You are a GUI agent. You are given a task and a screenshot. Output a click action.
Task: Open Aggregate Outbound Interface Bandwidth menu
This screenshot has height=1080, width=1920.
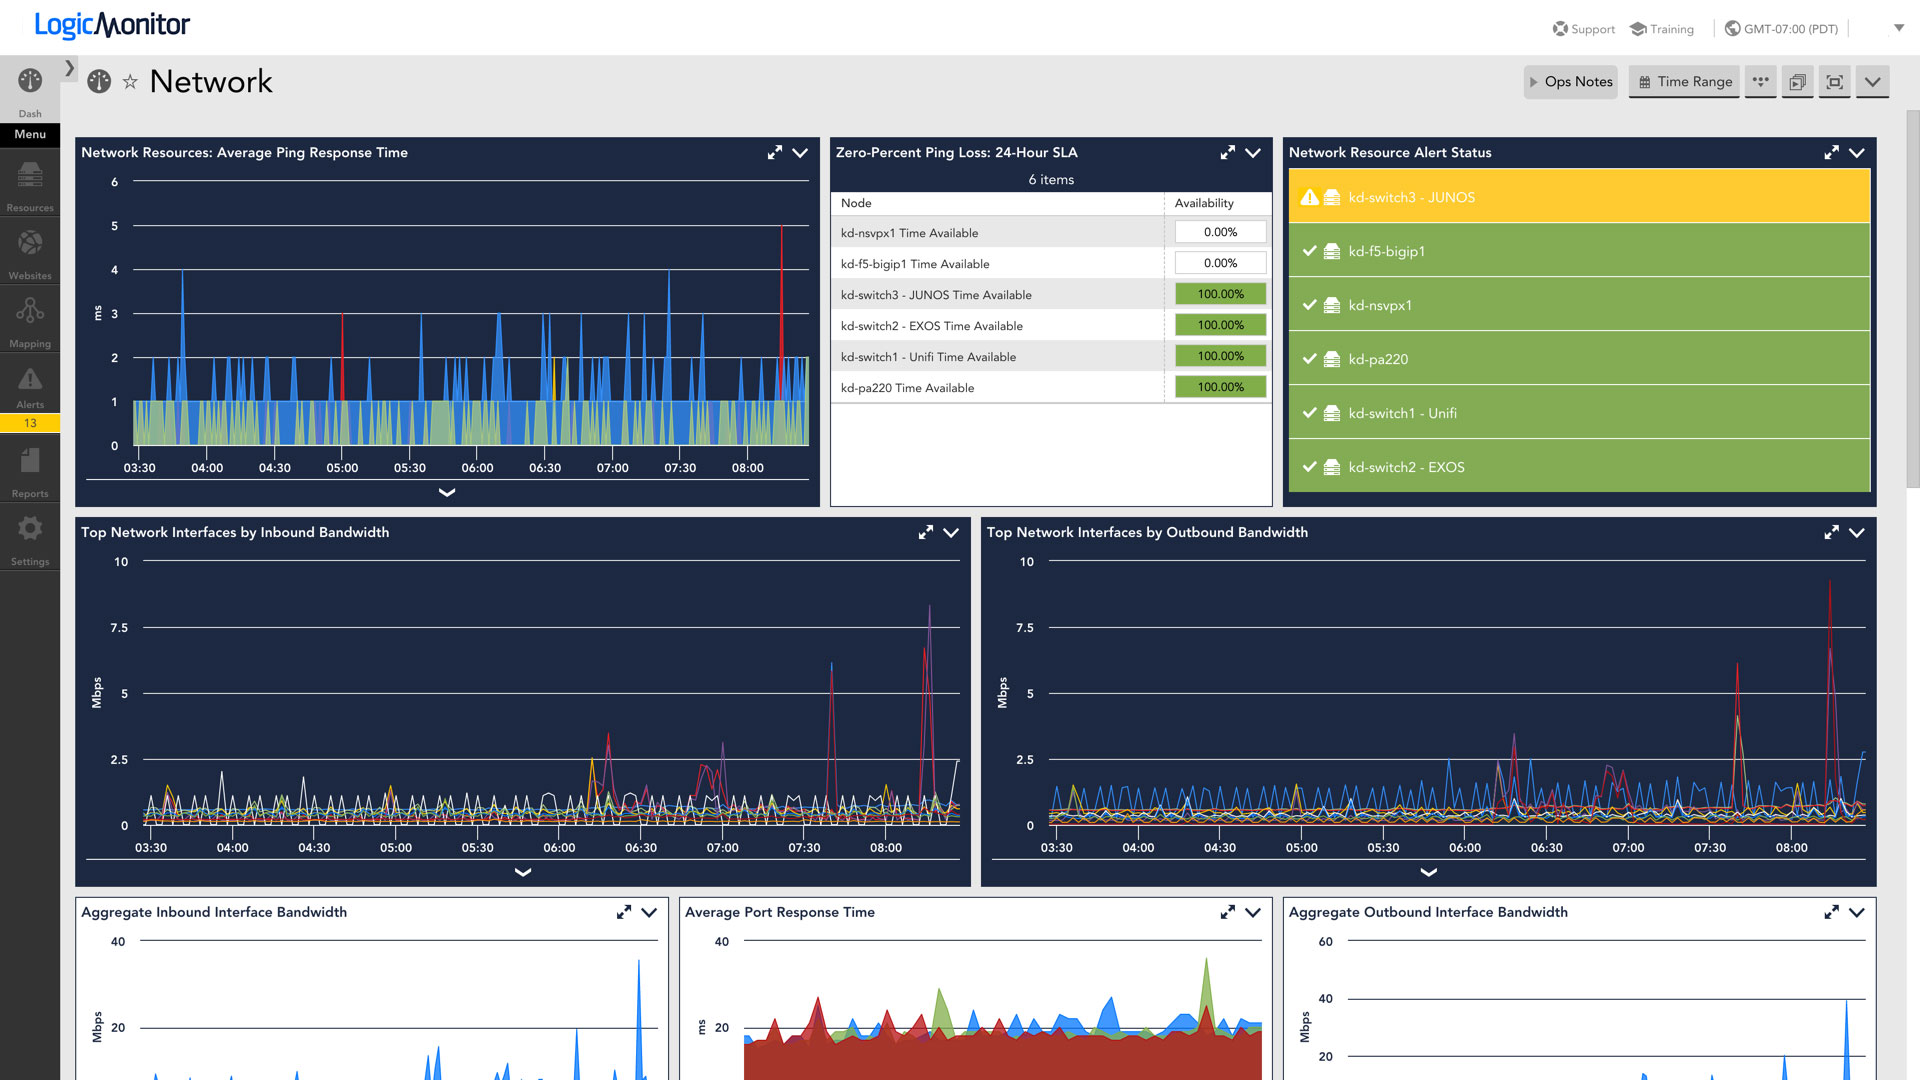tap(1857, 912)
